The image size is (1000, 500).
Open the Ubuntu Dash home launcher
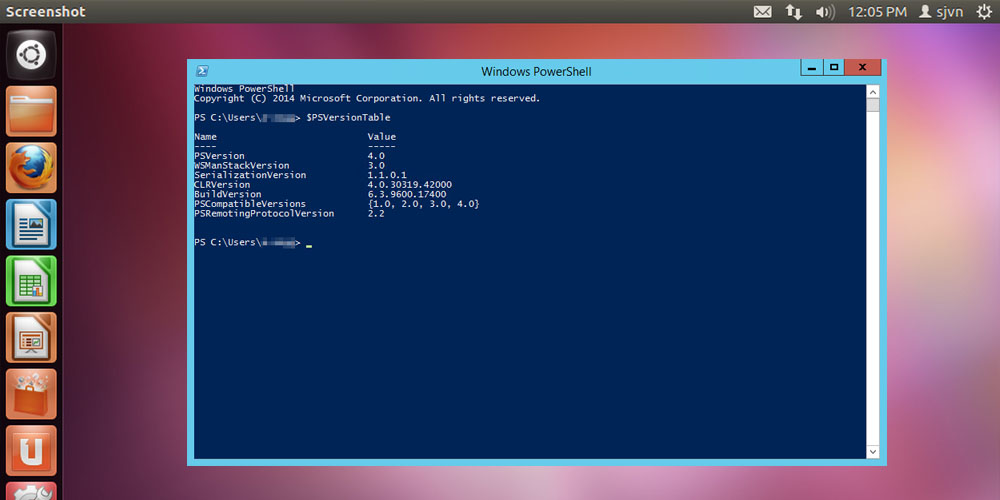(31, 55)
